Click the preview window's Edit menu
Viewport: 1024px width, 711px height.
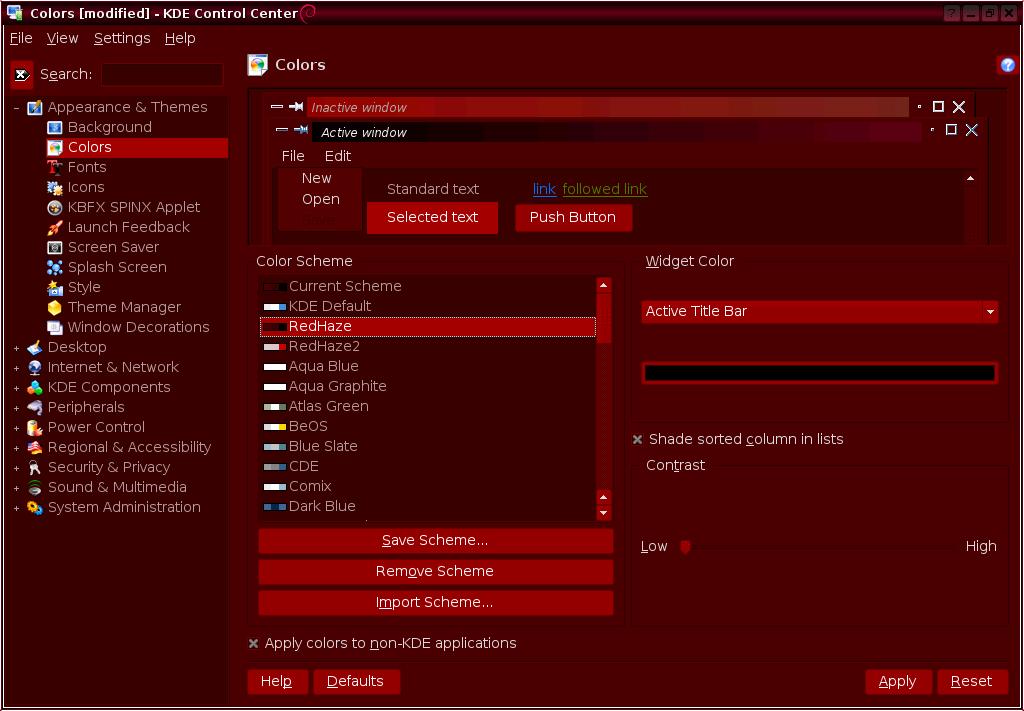tap(338, 156)
